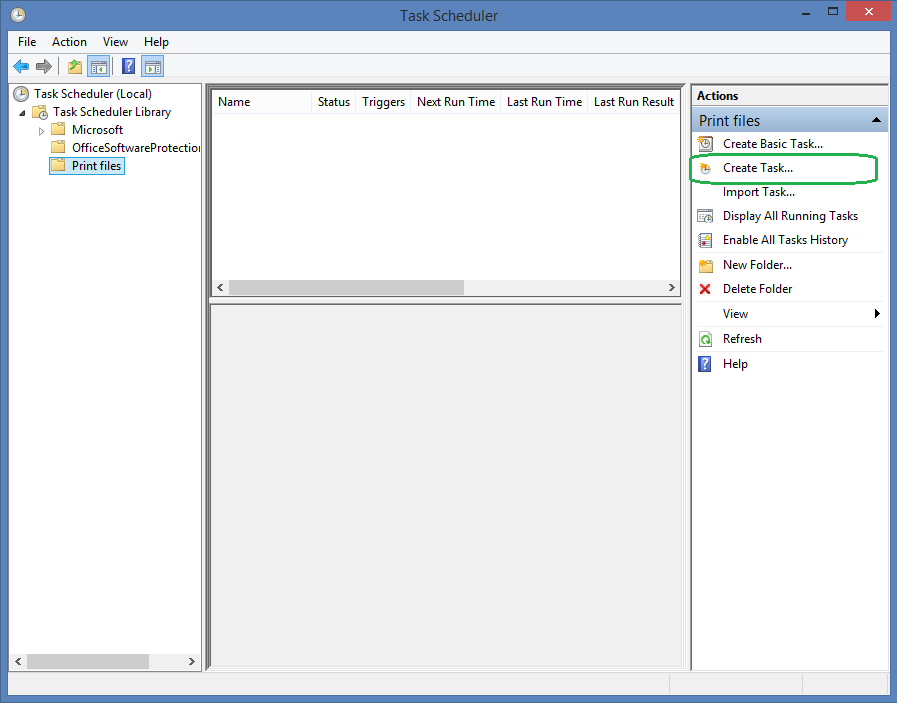Click the Microsoft folder icon

coord(58,129)
